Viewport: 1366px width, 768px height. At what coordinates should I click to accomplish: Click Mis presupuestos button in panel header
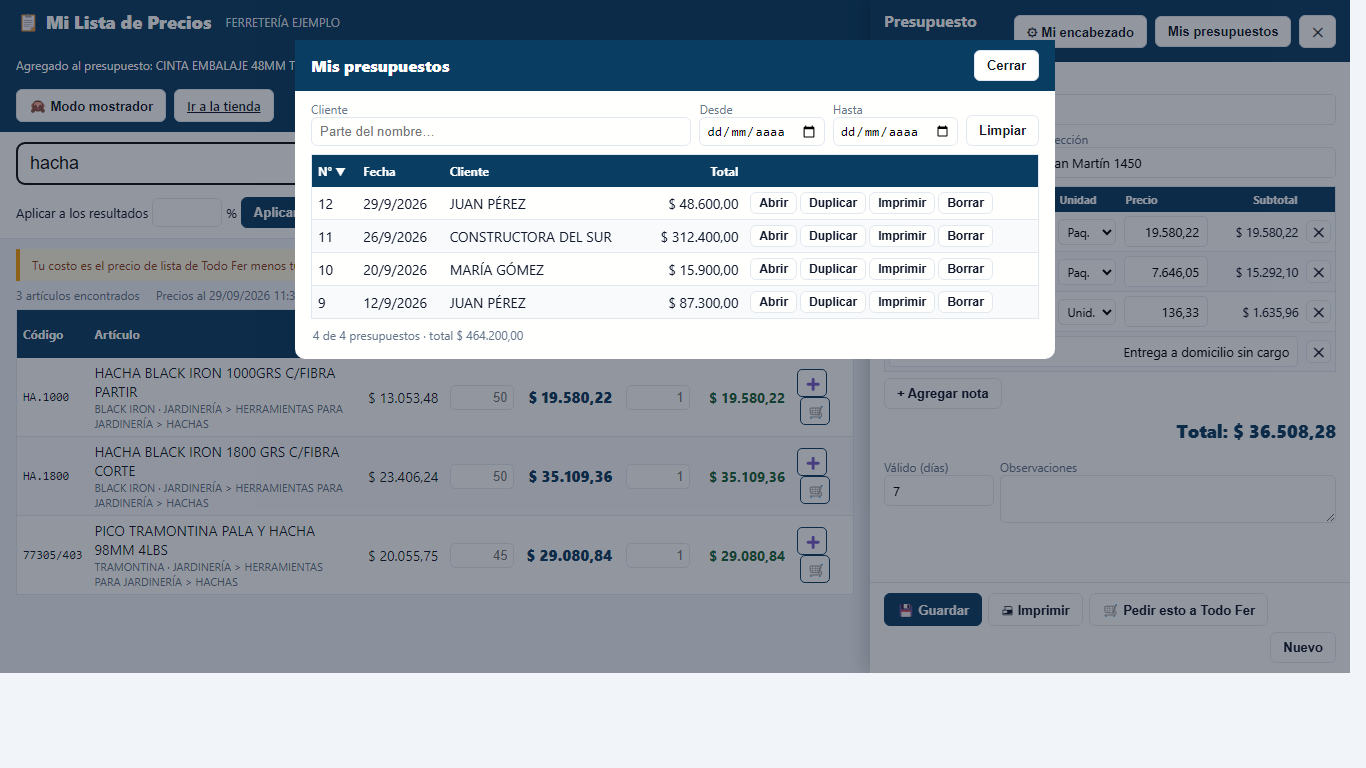coord(1223,32)
